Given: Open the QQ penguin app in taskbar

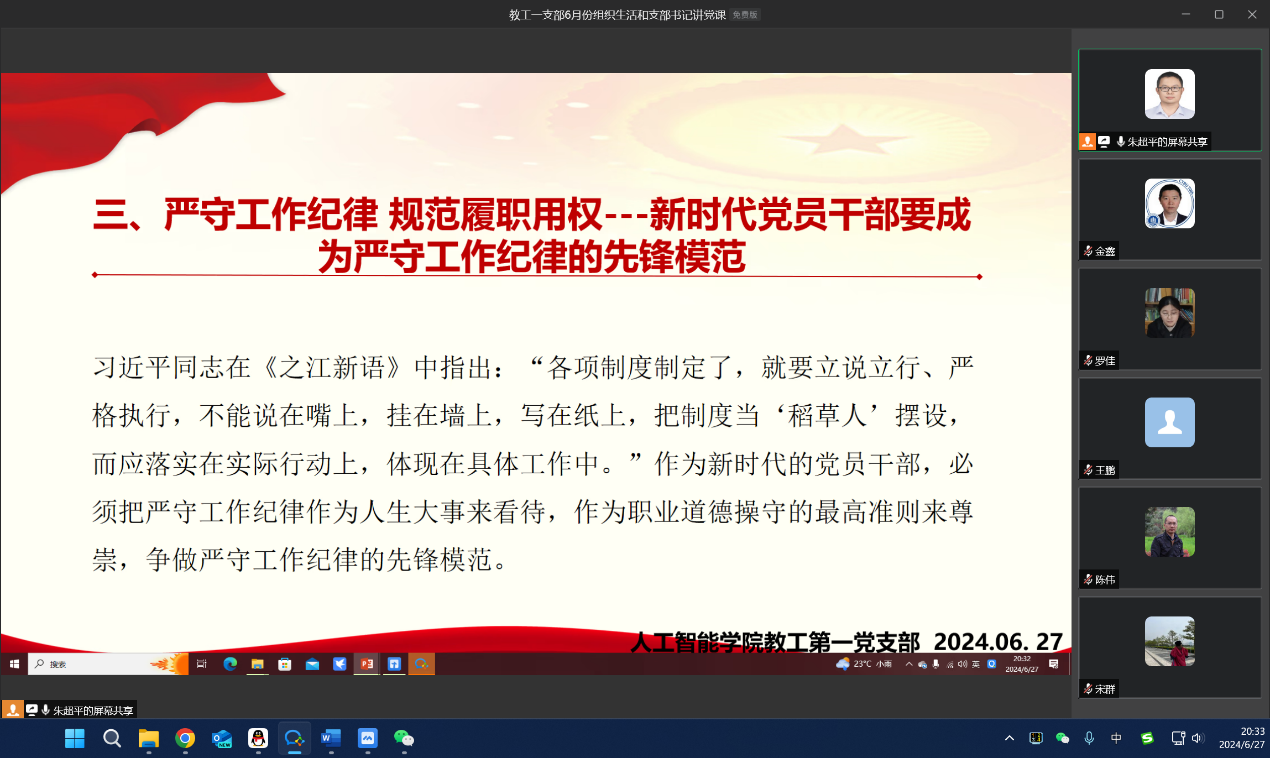Looking at the screenshot, I should click(x=258, y=738).
